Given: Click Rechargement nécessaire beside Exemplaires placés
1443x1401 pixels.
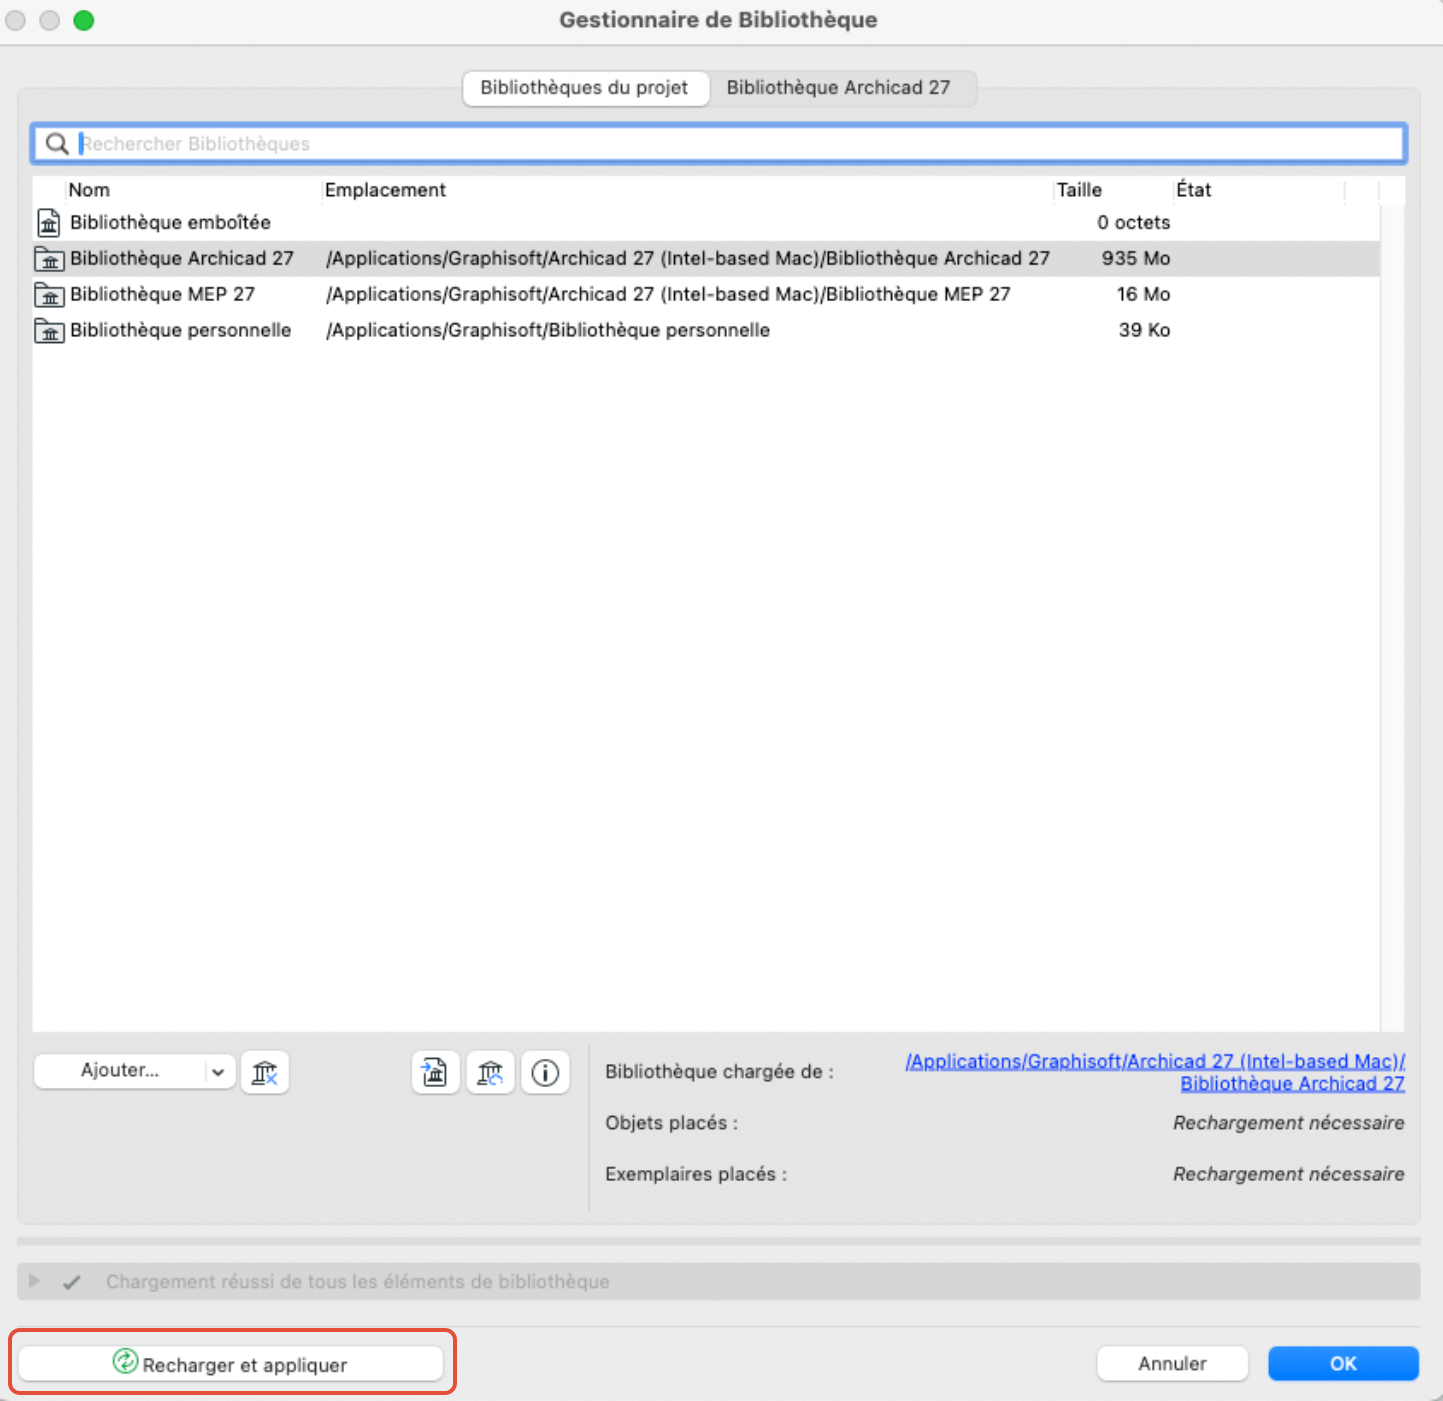Looking at the screenshot, I should point(1289,1174).
